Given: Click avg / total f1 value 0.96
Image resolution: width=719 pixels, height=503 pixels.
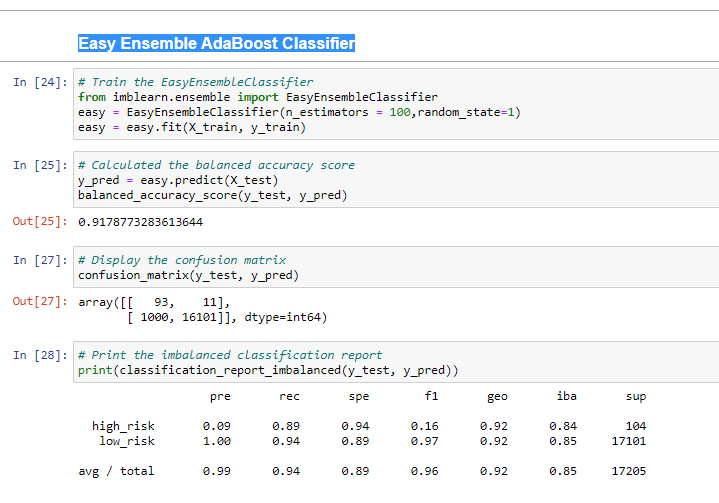Looking at the screenshot, I should [425, 471].
